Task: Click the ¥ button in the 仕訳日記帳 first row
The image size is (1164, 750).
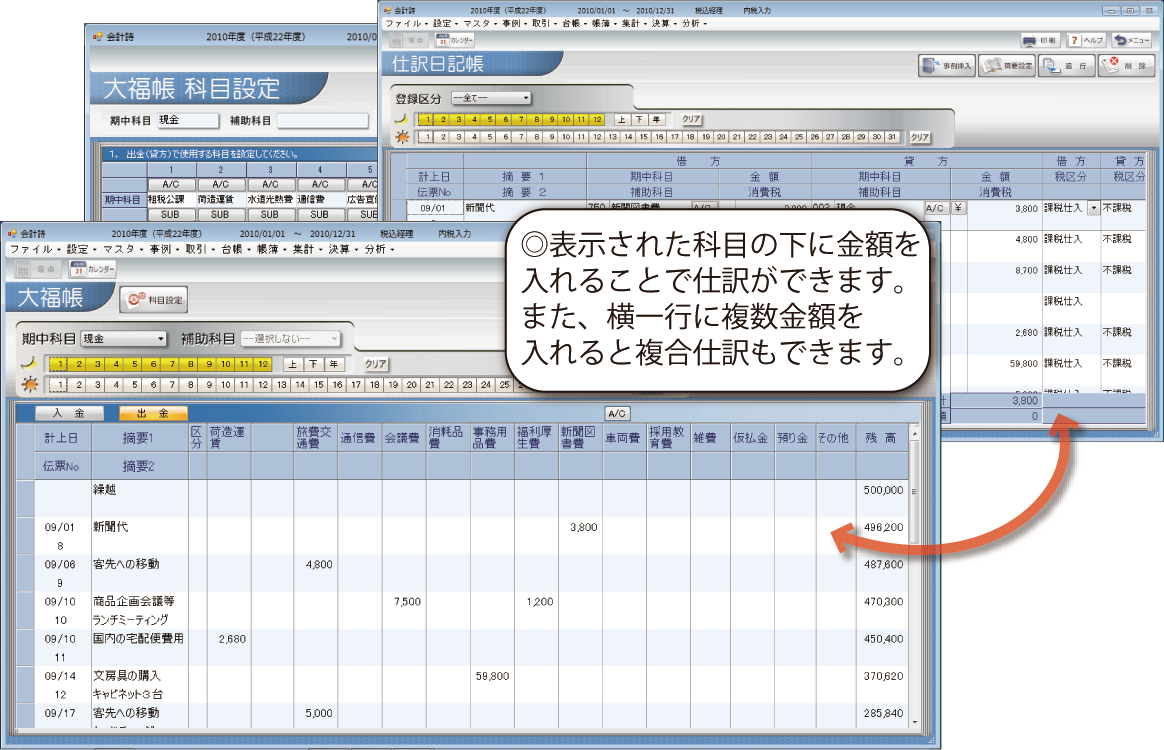Action: 958,208
